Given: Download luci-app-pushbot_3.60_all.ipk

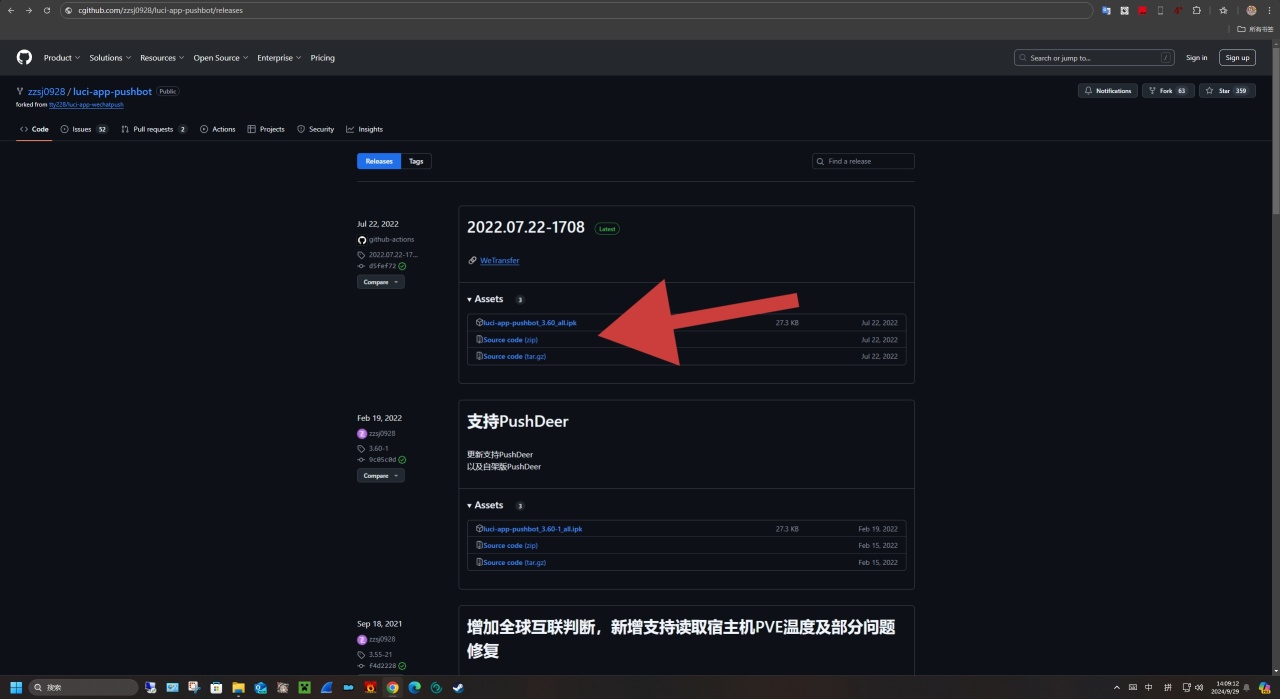Looking at the screenshot, I should (529, 323).
